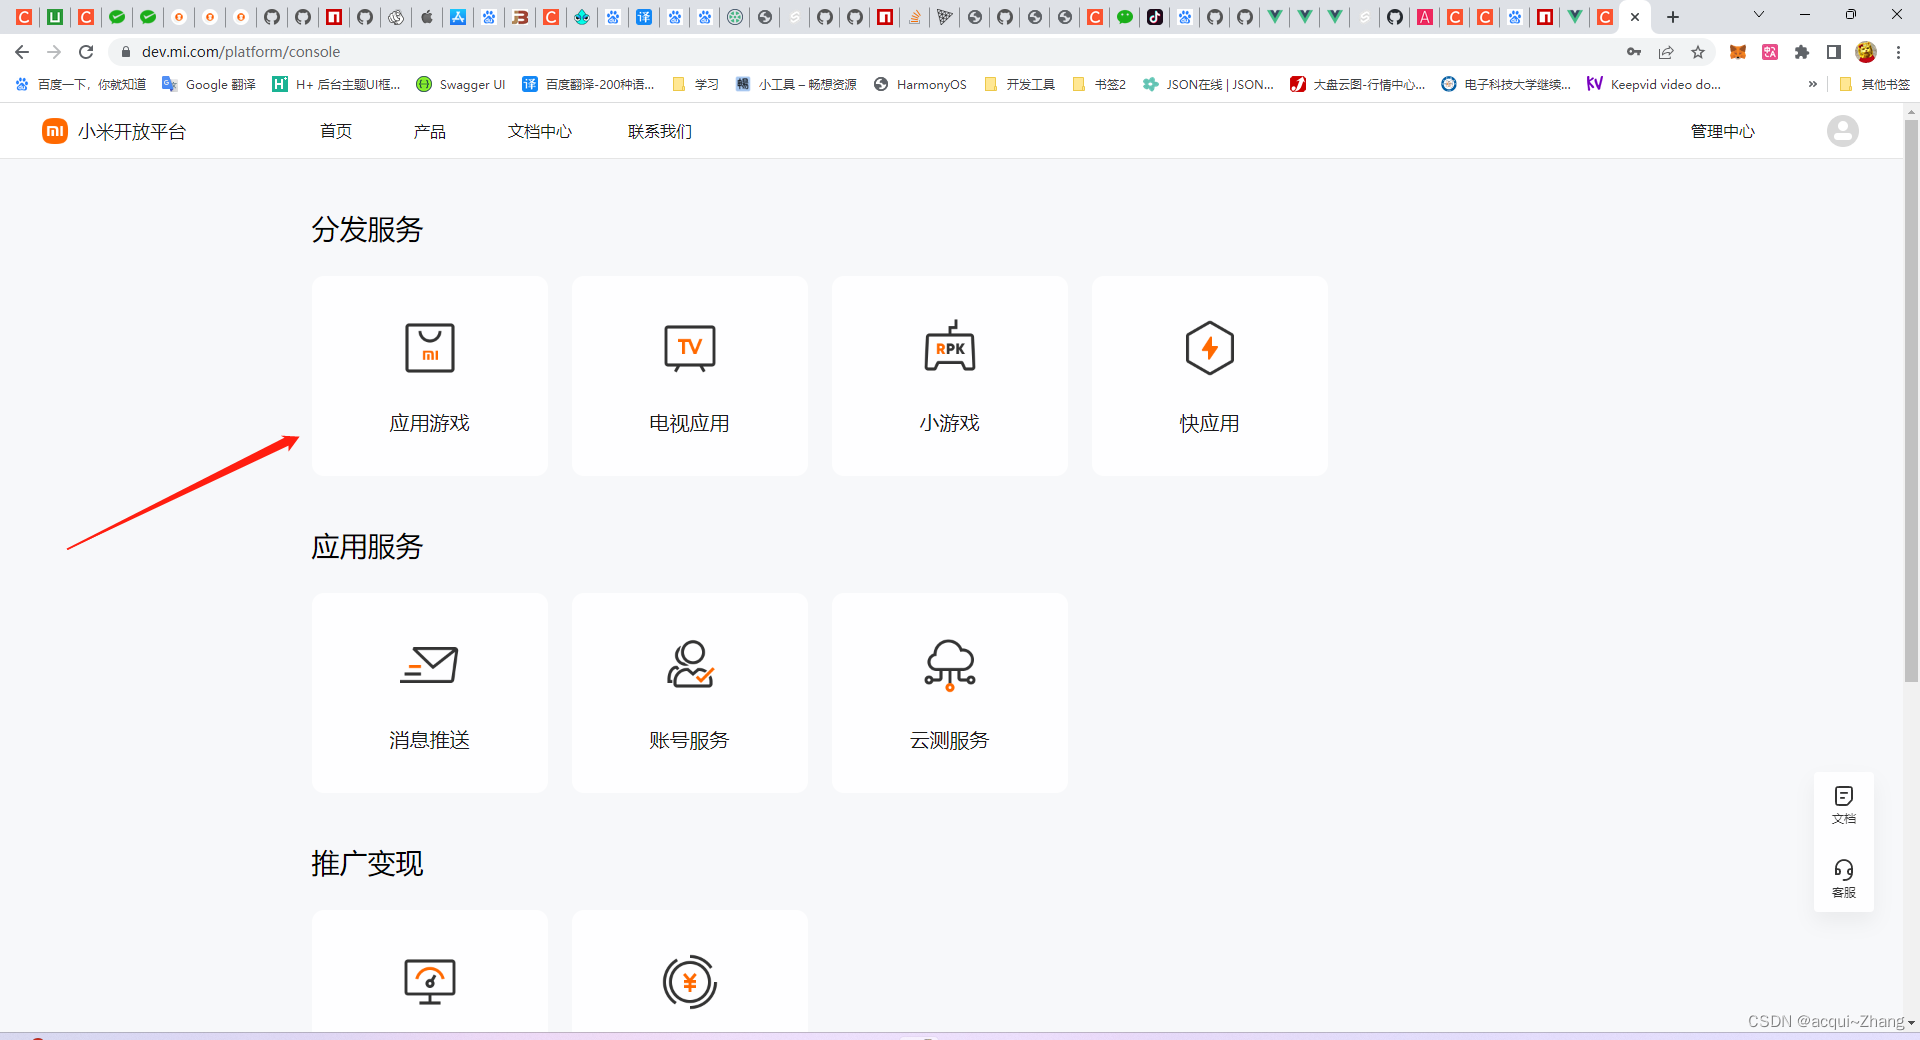The height and width of the screenshot is (1040, 1920).
Task: Open the Google 翻译 bookmark
Action: click(209, 84)
